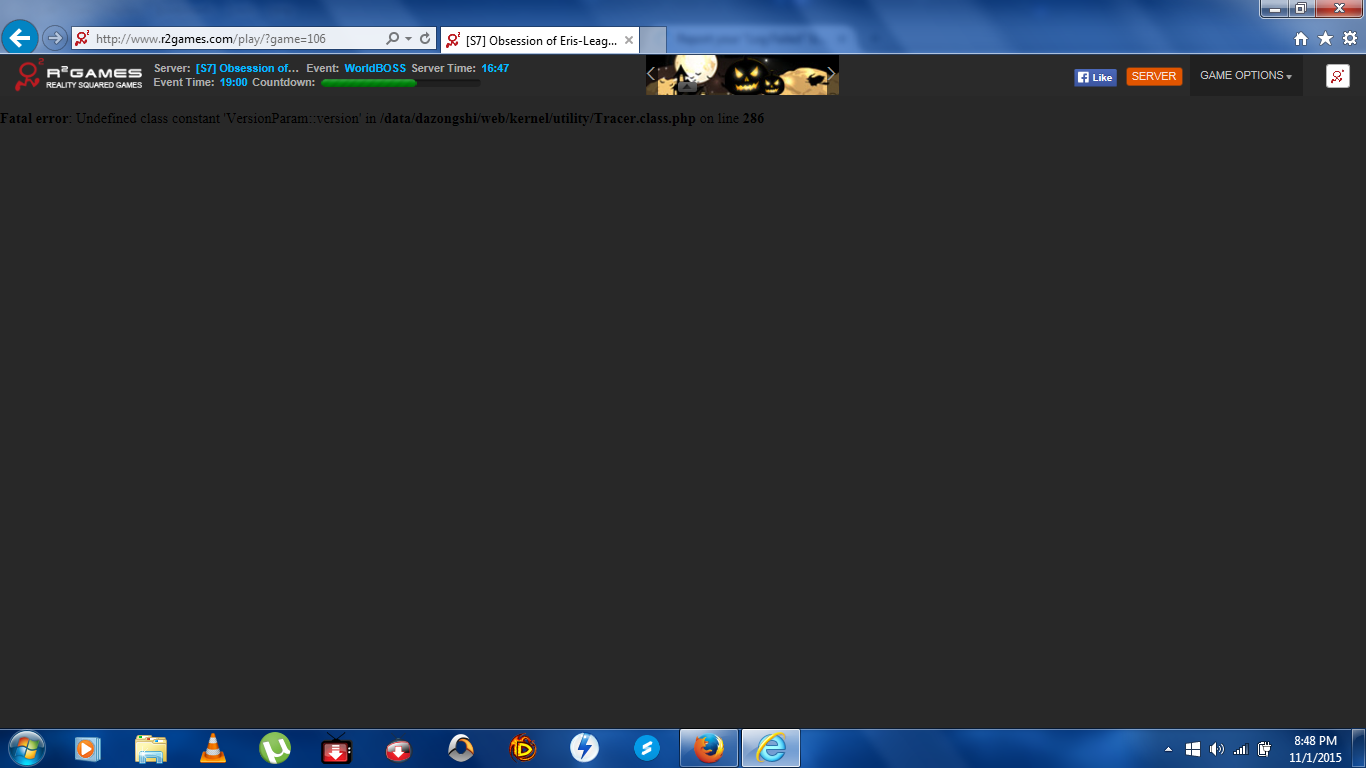The image size is (1366, 768).
Task: Launch VLC media player from taskbar
Action: coord(212,748)
